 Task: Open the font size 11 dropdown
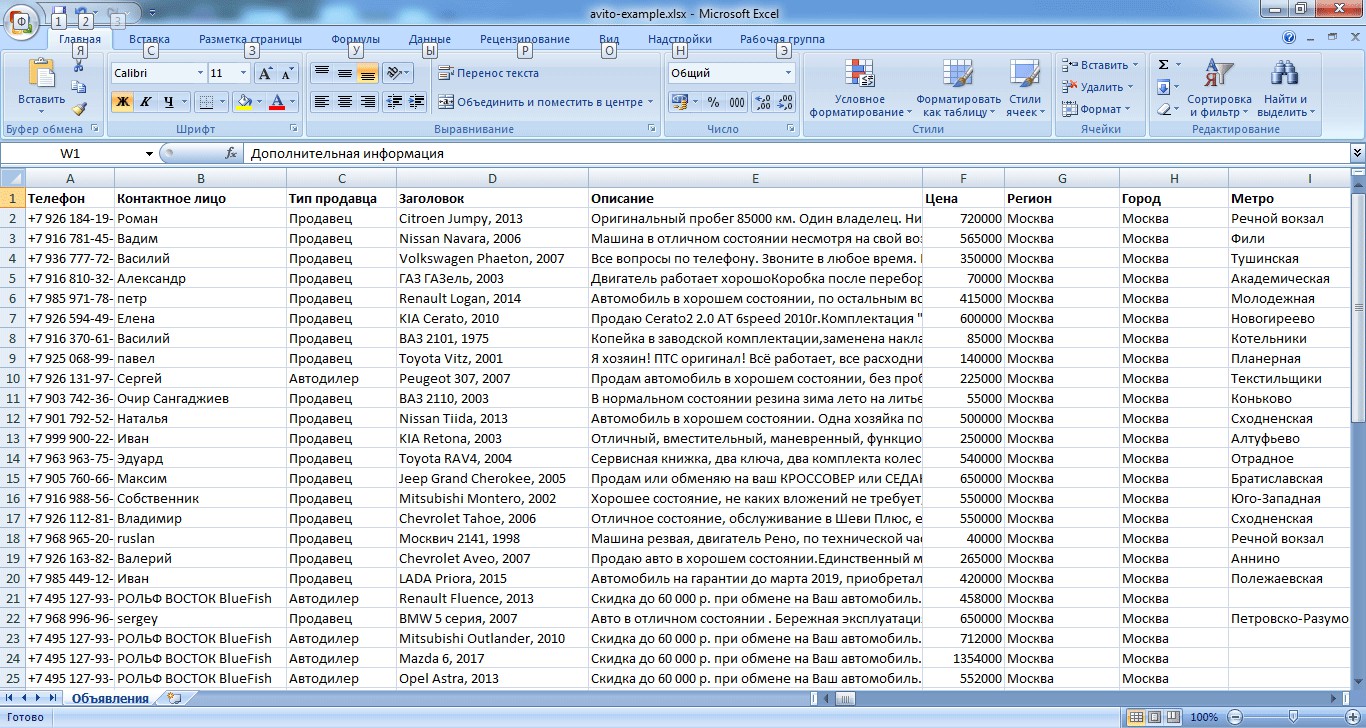coord(243,73)
